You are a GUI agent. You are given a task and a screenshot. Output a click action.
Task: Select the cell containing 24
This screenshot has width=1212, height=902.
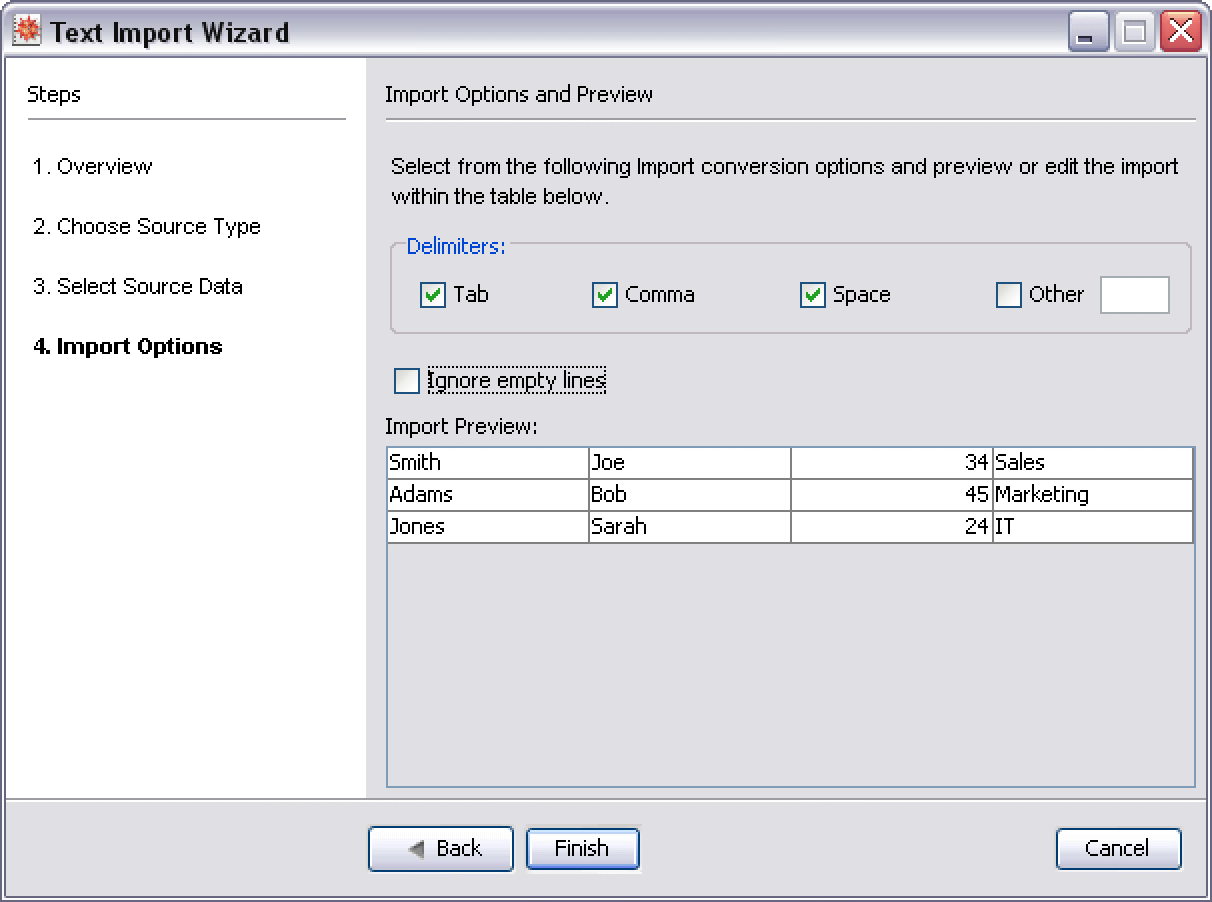[891, 527]
